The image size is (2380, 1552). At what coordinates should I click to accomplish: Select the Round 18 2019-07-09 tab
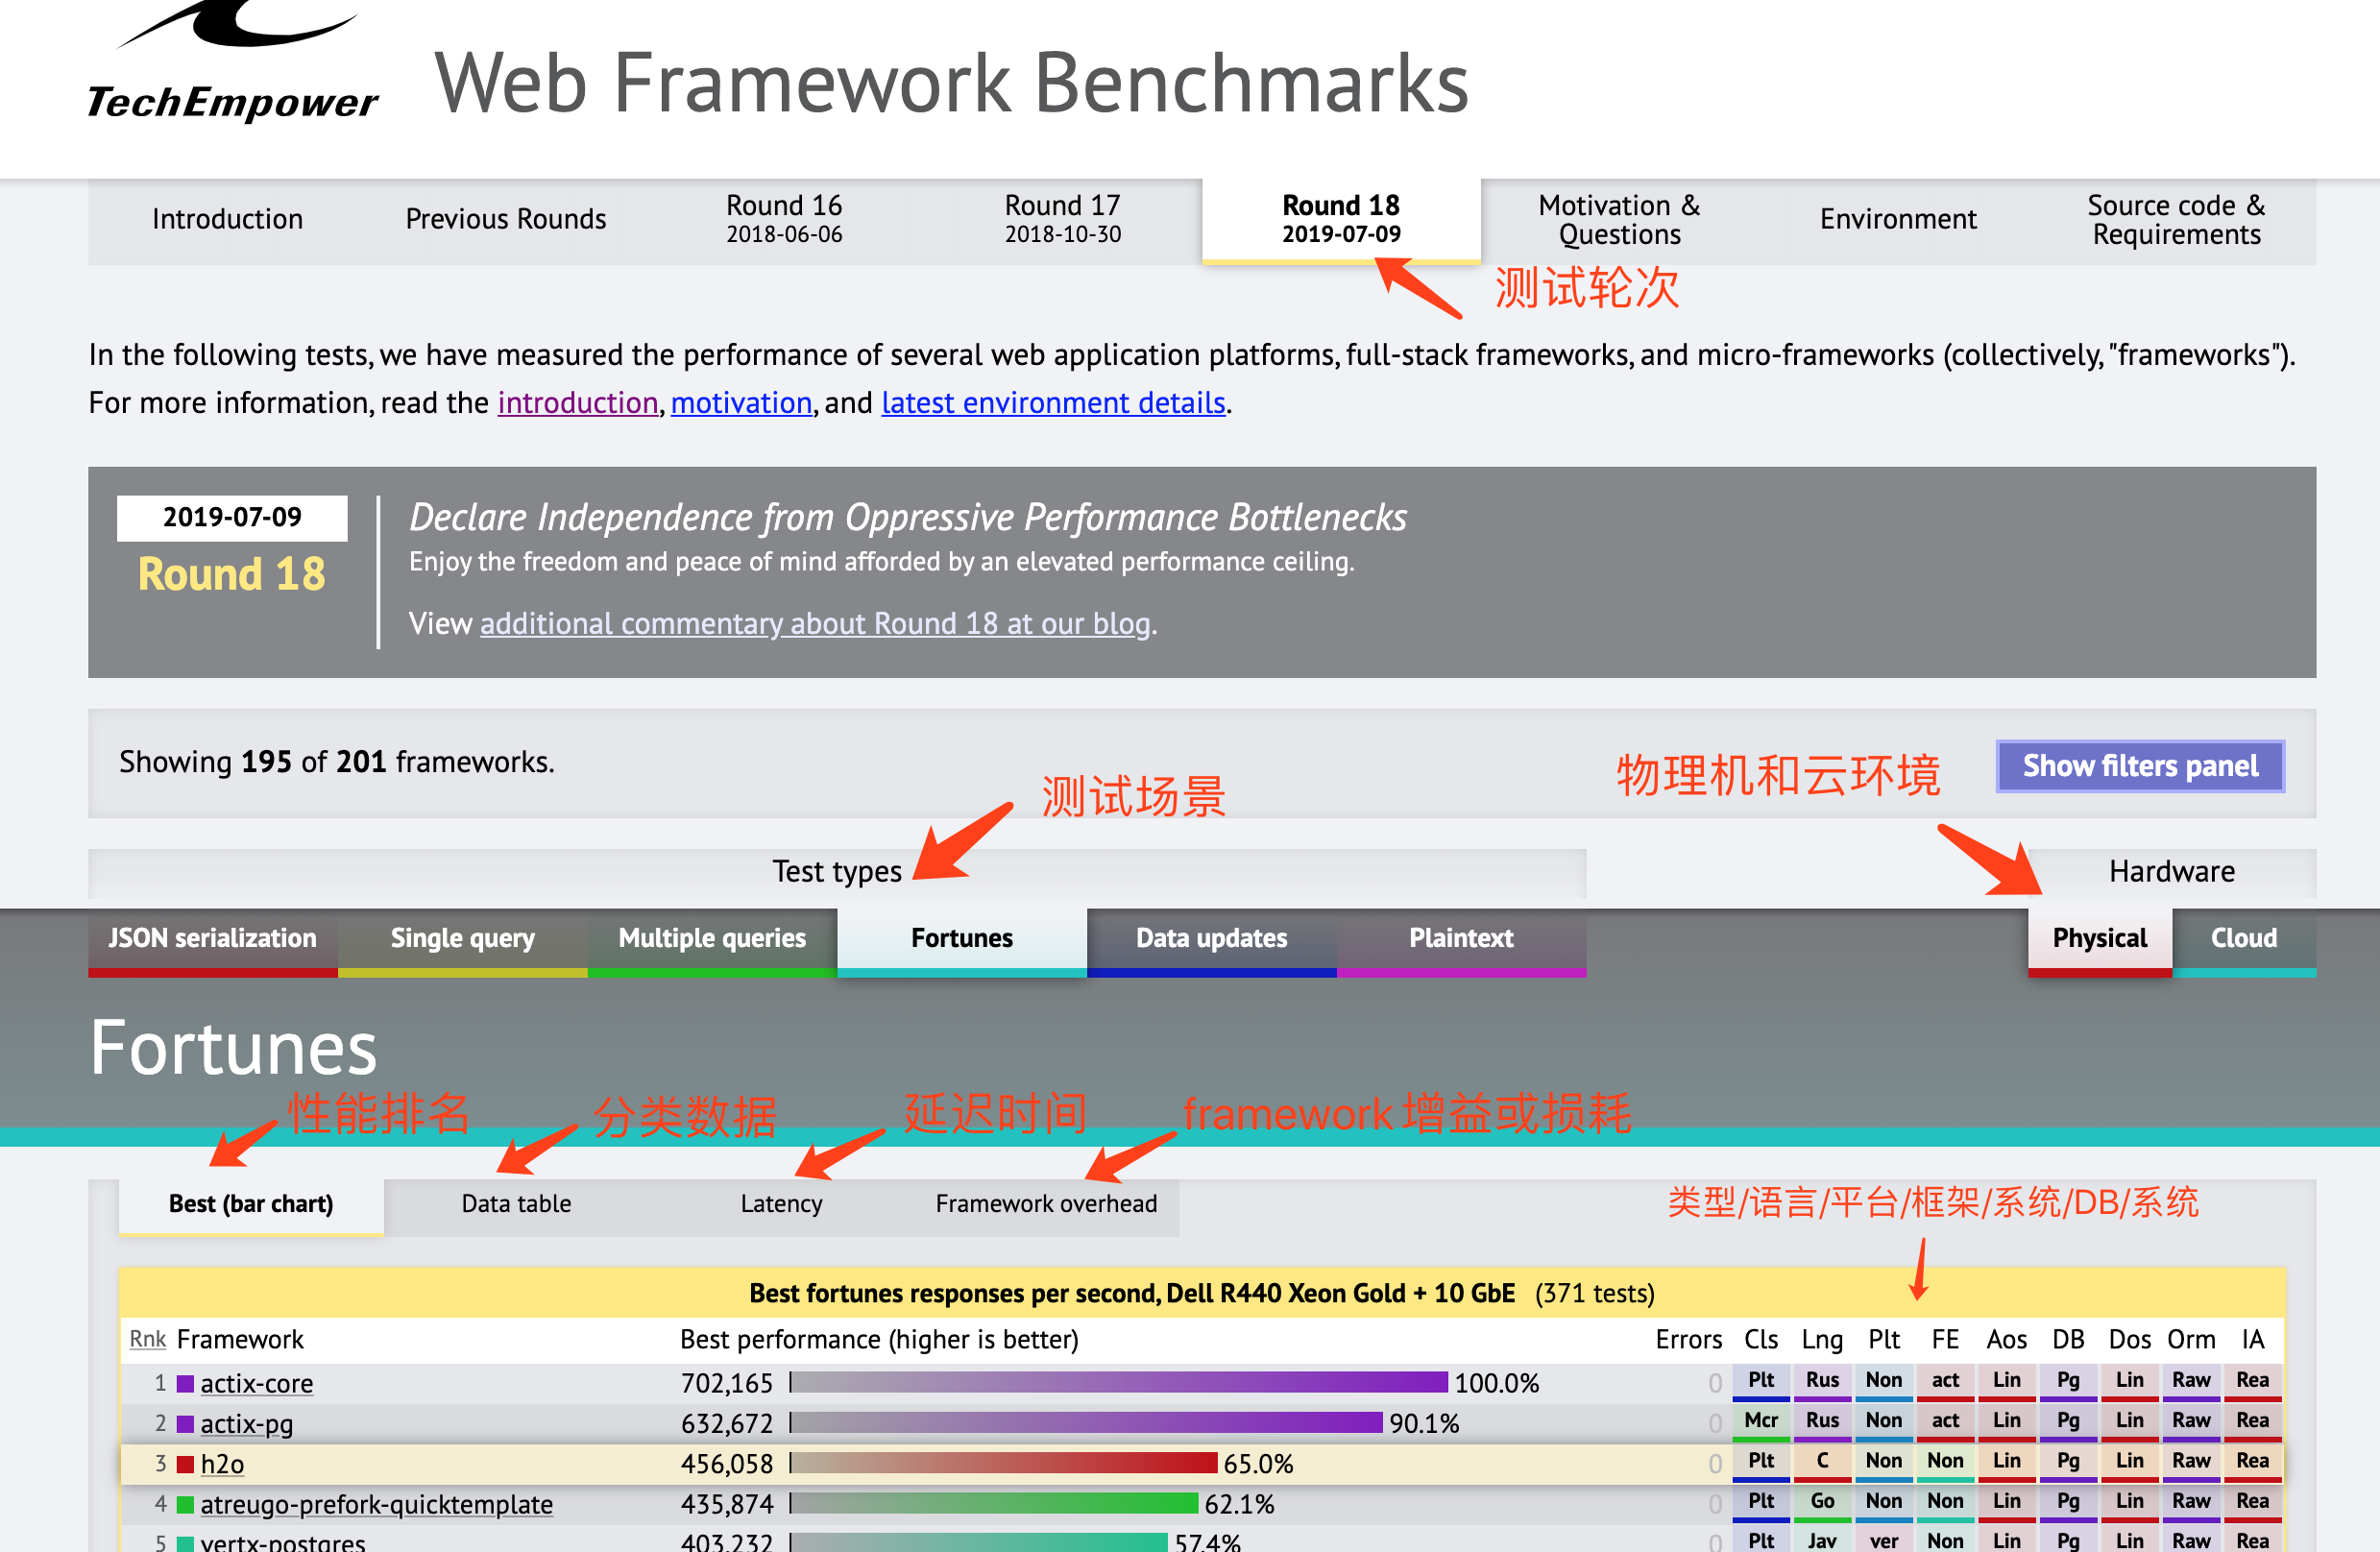tap(1341, 220)
